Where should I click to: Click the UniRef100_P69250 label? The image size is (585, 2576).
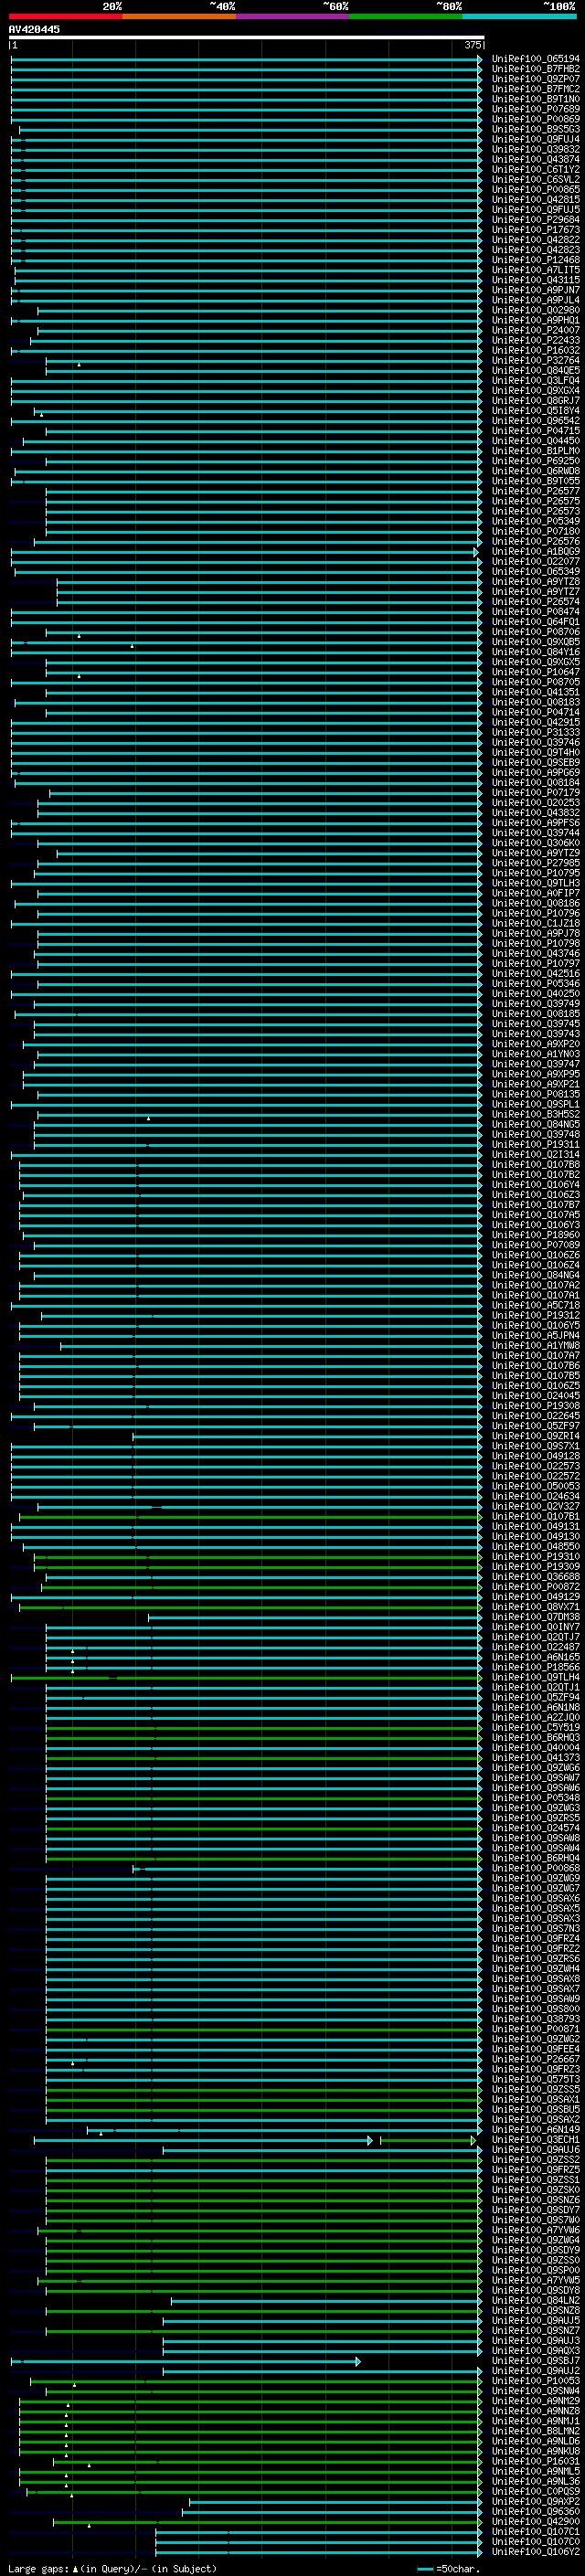535,461
